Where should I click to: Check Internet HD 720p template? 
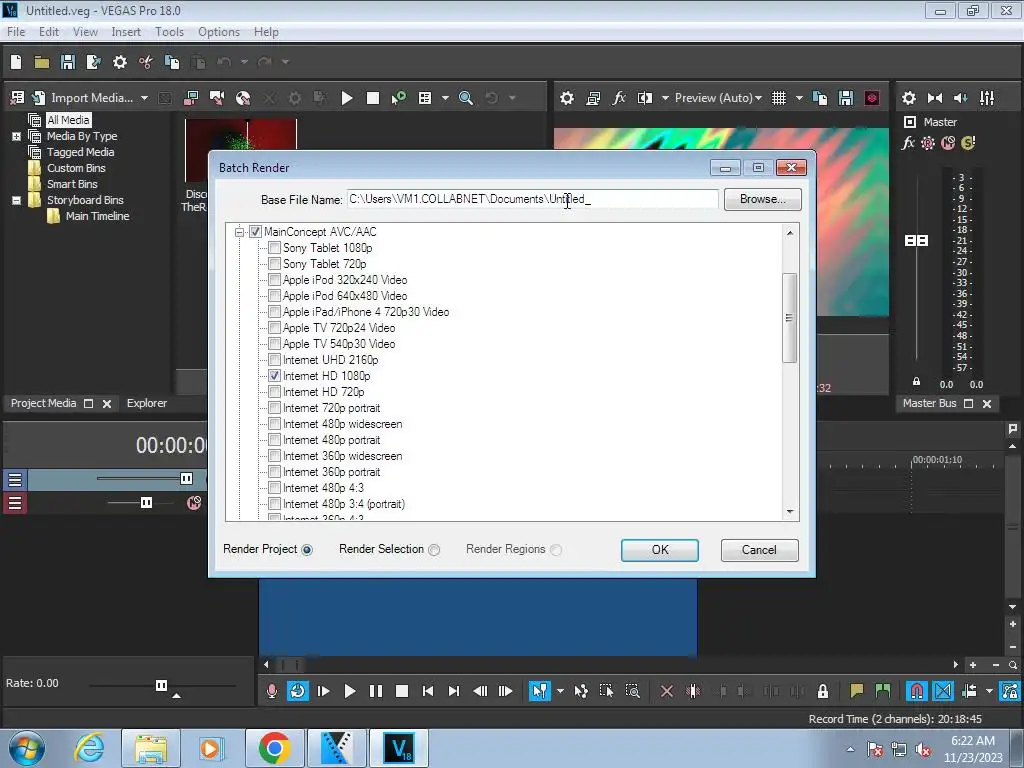(x=274, y=392)
